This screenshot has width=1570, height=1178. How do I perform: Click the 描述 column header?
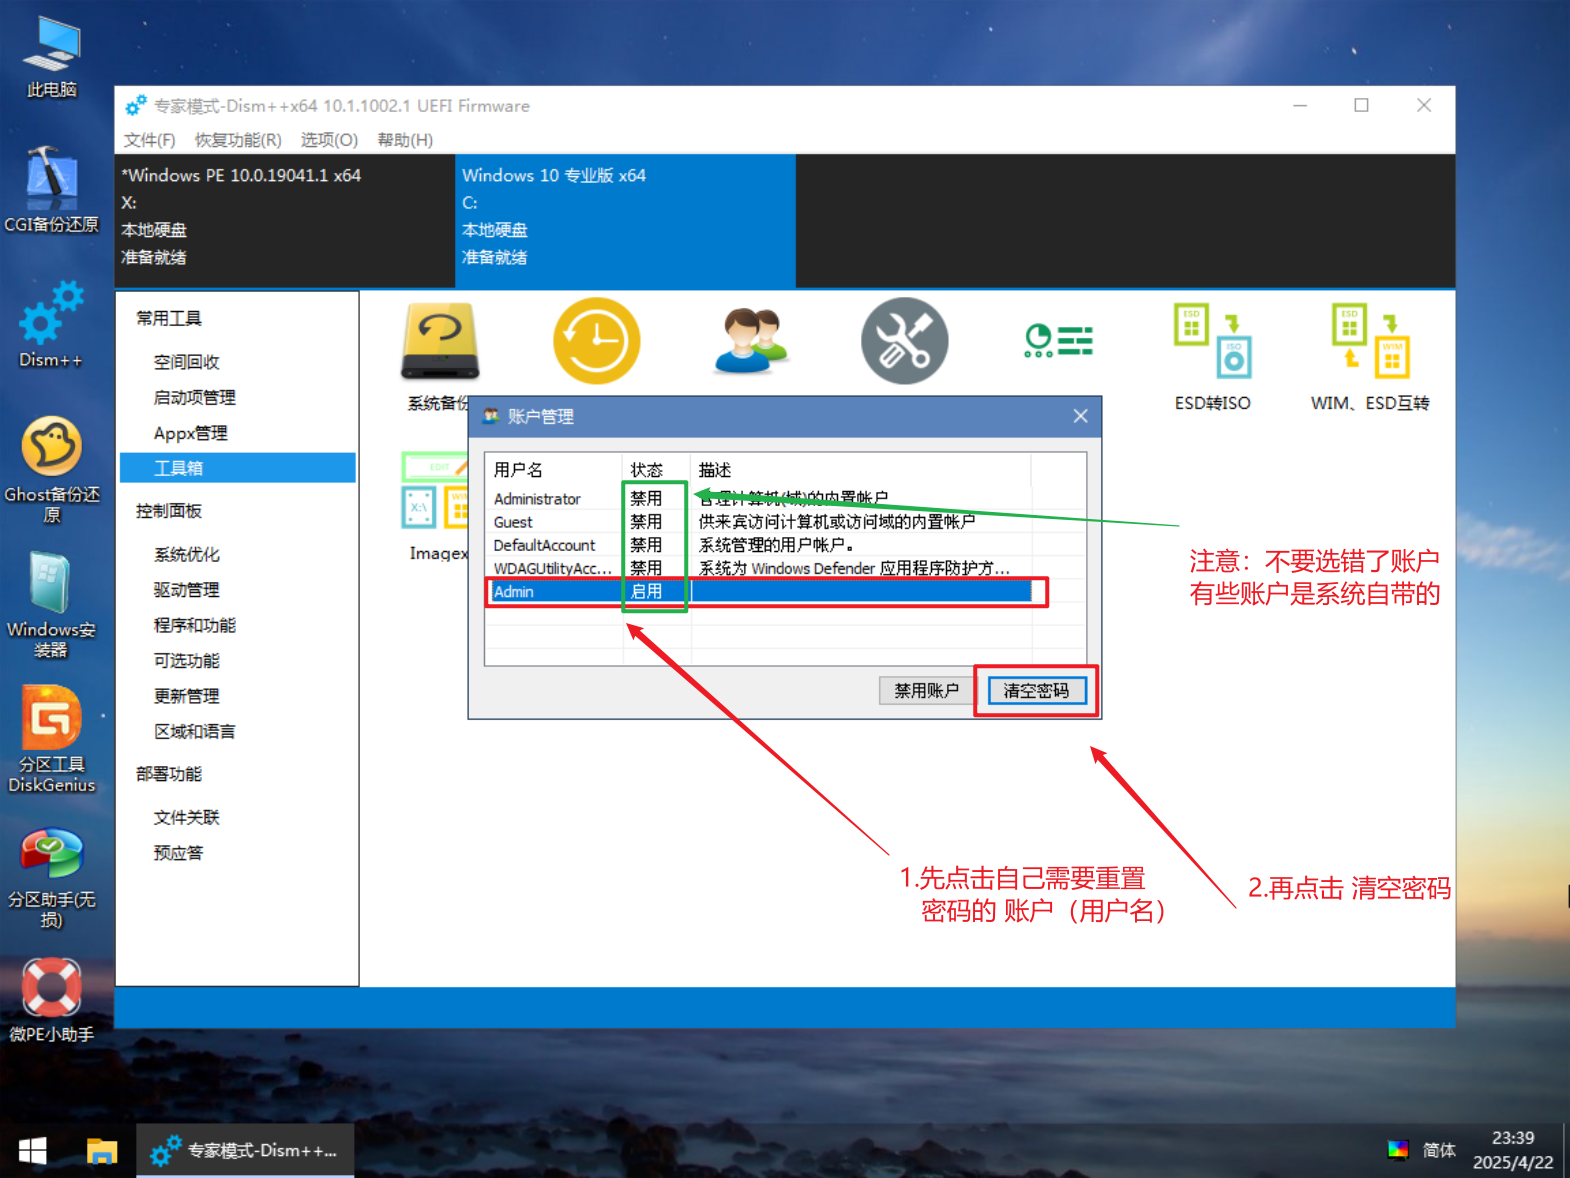click(860, 470)
